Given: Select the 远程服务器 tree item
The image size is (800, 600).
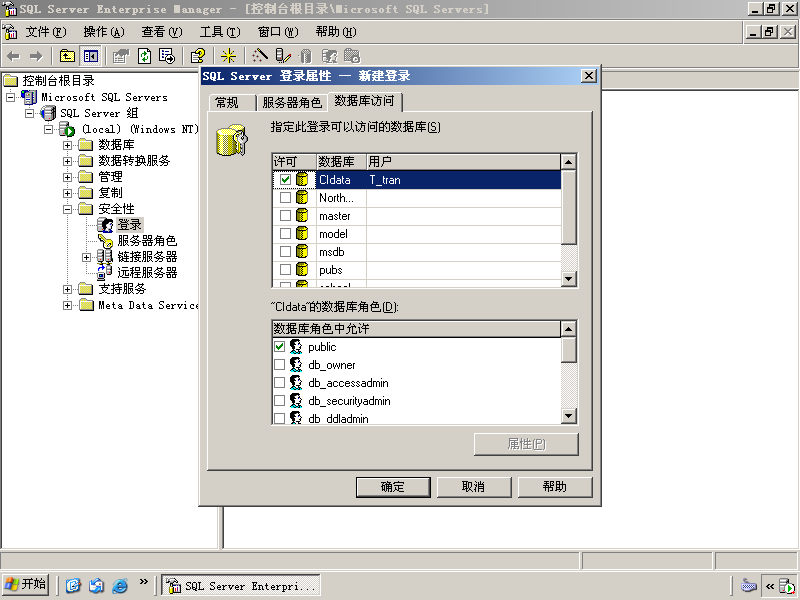Looking at the screenshot, I should click(147, 273).
